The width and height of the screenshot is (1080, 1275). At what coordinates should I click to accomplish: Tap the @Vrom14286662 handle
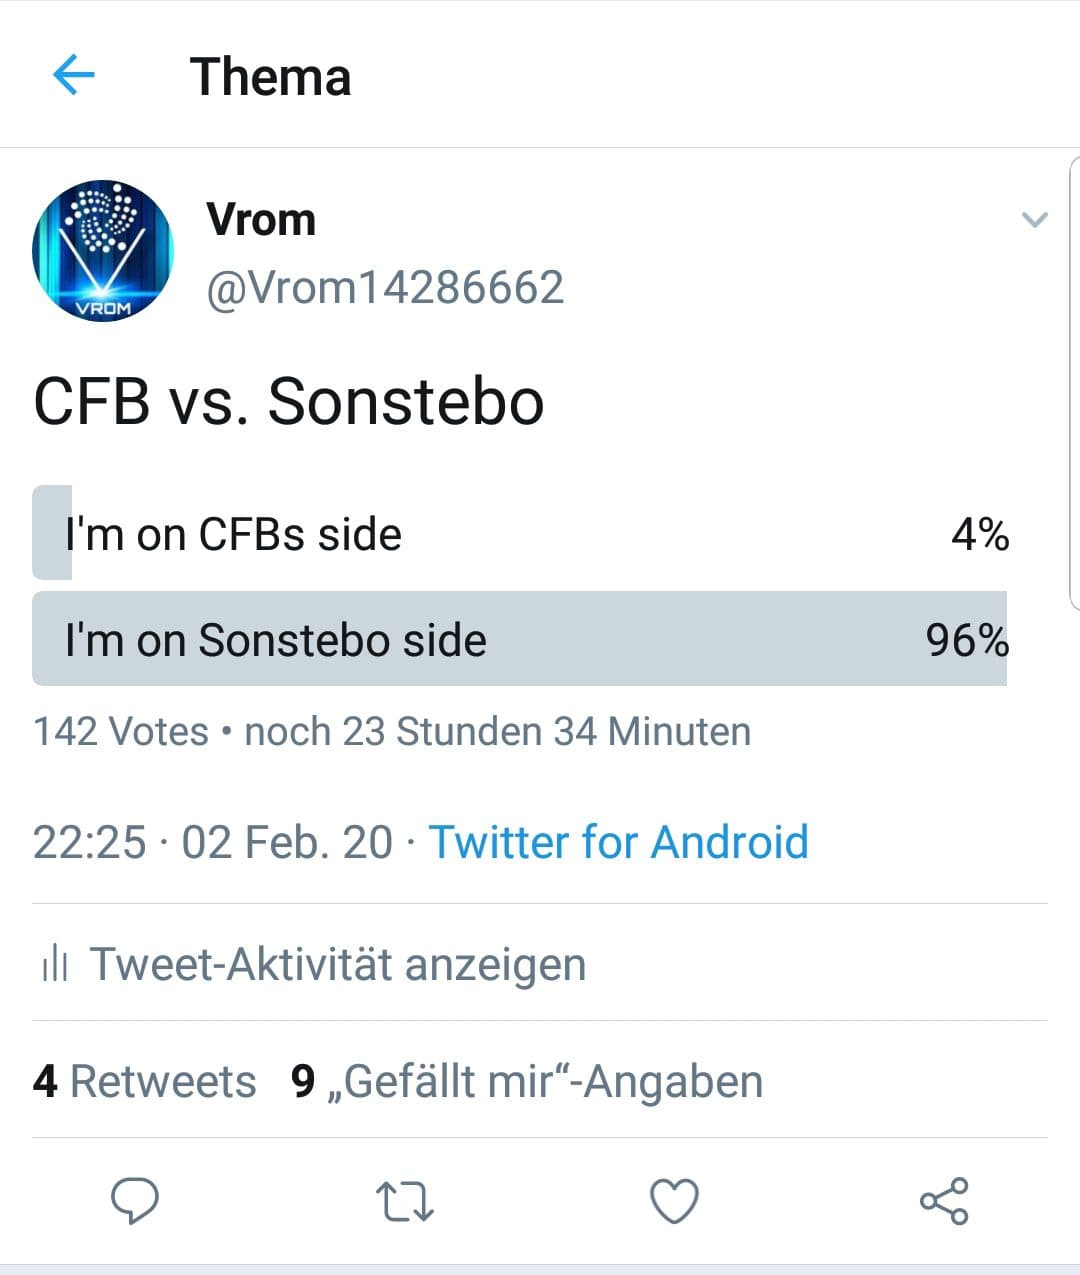coord(385,288)
